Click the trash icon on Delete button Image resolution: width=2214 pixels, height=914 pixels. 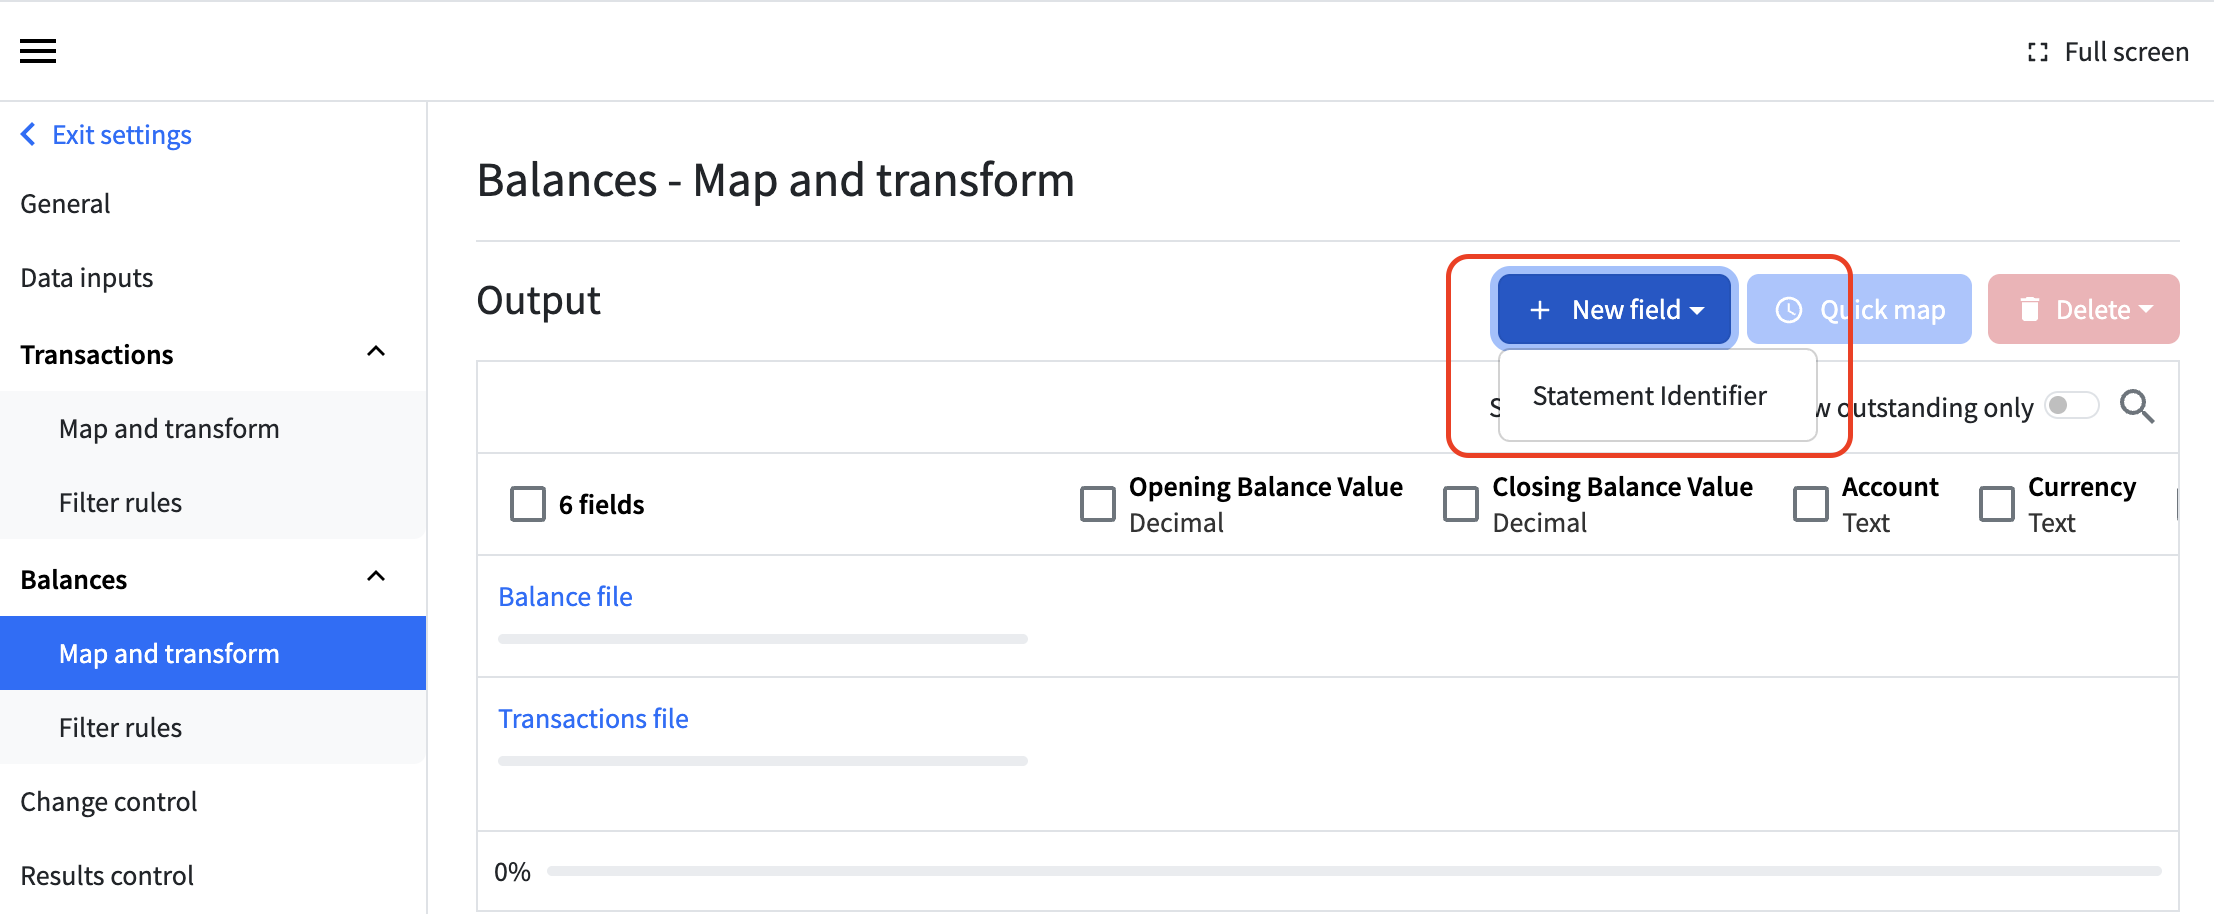2029,309
